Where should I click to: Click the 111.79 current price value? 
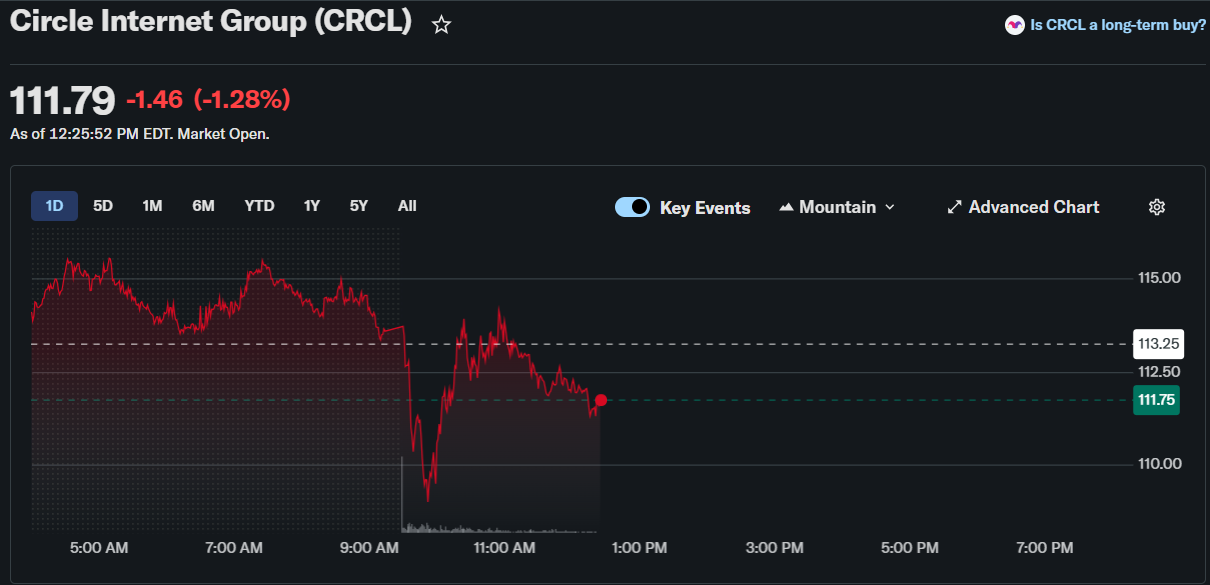(62, 100)
